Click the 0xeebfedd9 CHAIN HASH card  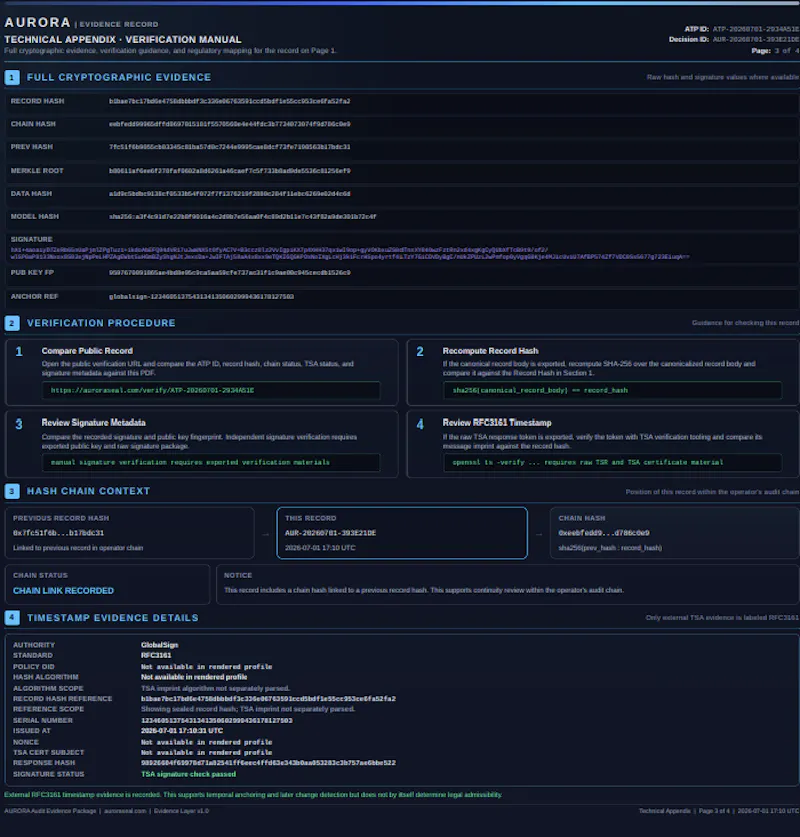click(x=675, y=533)
